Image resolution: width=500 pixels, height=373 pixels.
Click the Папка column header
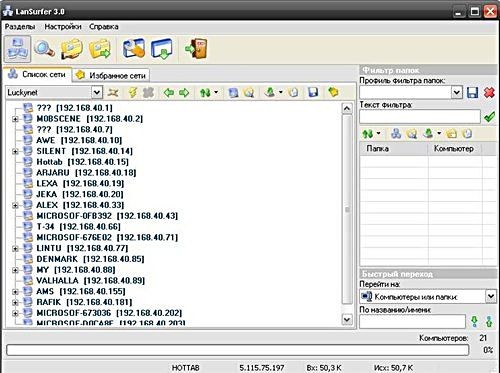pos(394,148)
